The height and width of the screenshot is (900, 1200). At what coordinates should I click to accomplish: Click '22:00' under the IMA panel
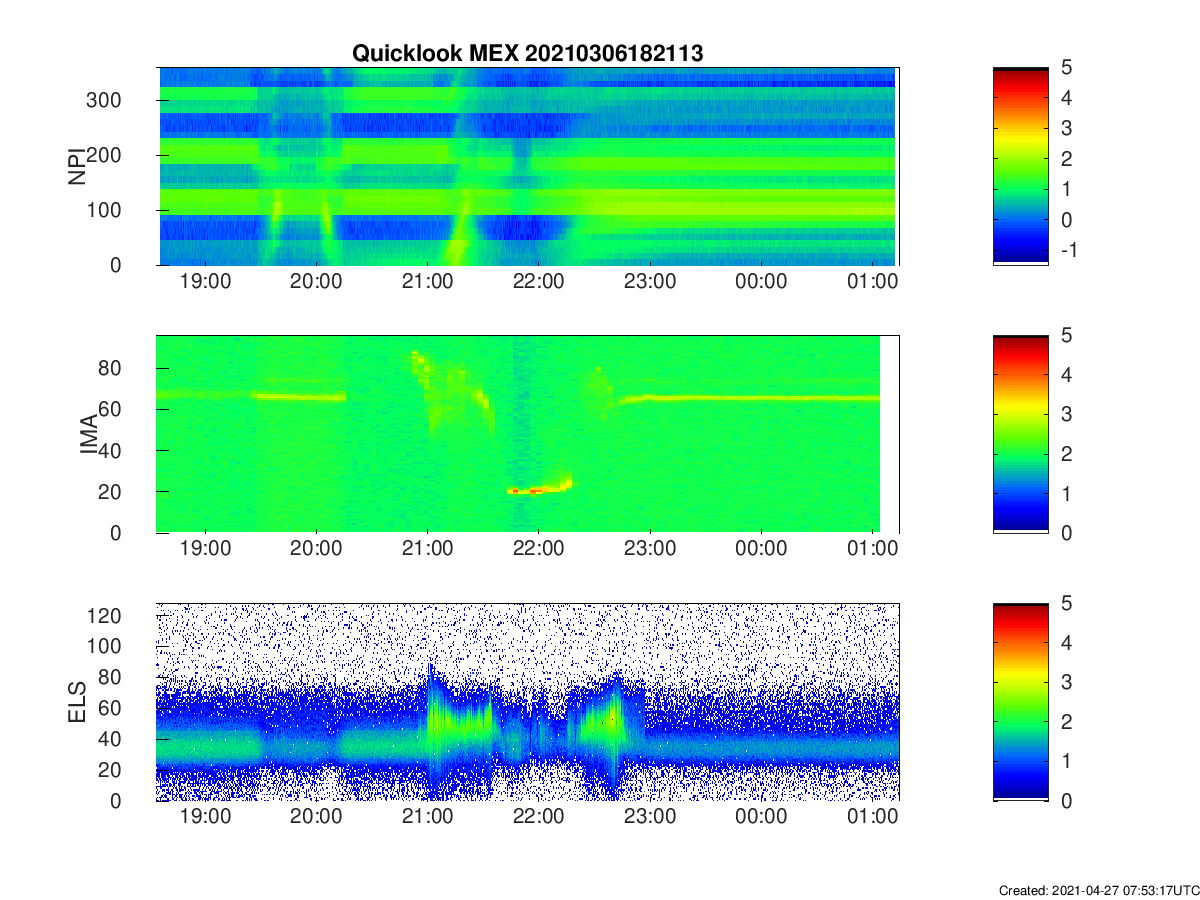coord(538,550)
